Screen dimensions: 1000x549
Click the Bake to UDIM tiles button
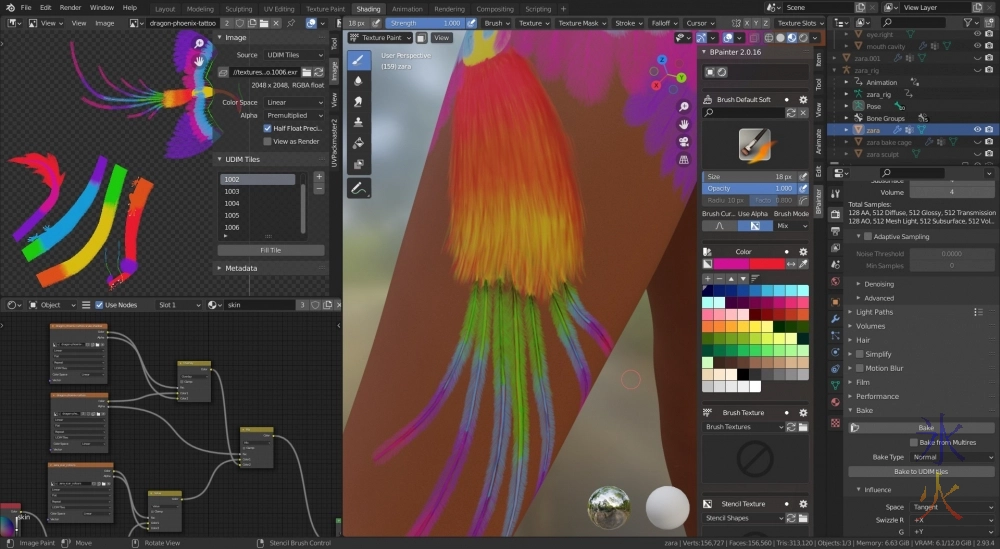pyautogui.click(x=921, y=471)
